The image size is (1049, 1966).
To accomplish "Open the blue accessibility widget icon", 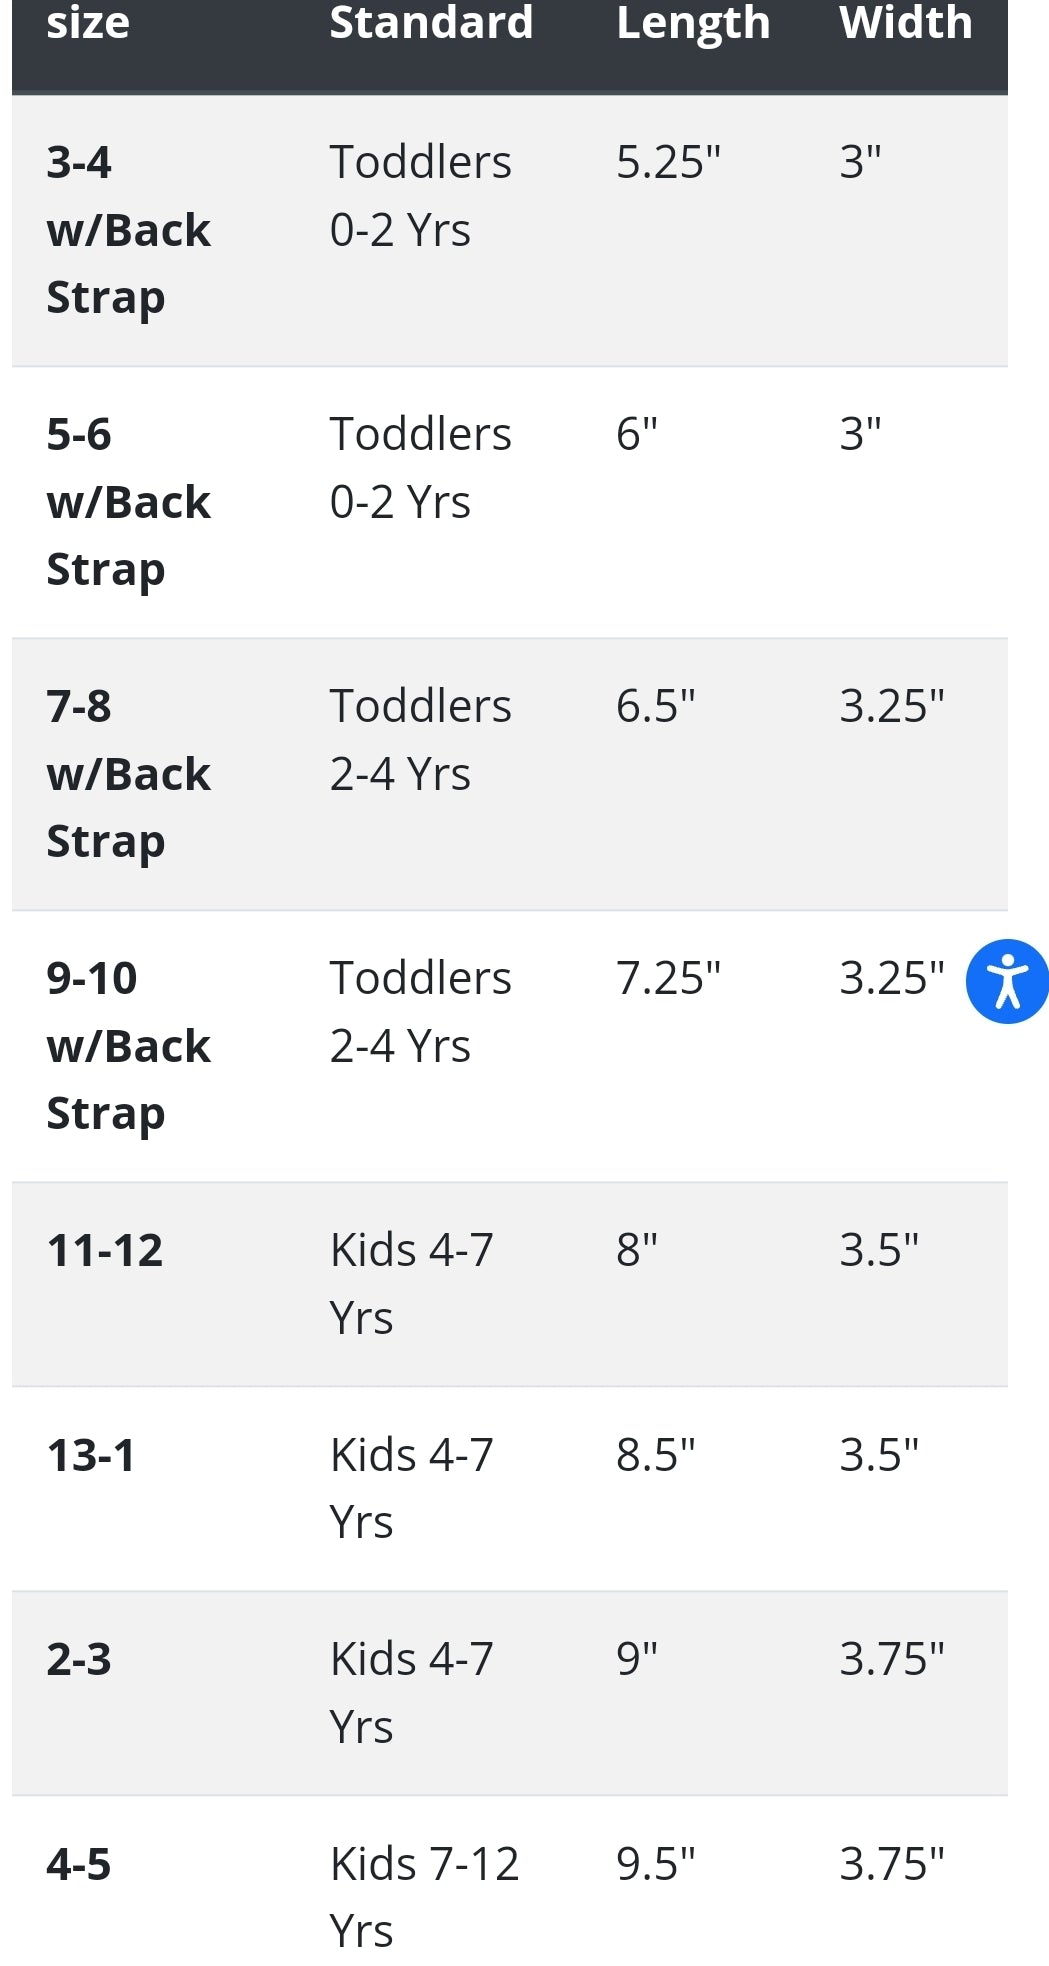I will [1007, 981].
